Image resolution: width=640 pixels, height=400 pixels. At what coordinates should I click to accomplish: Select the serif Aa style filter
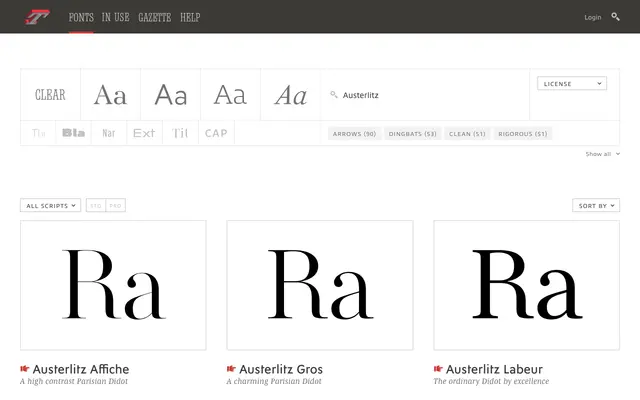(x=110, y=95)
